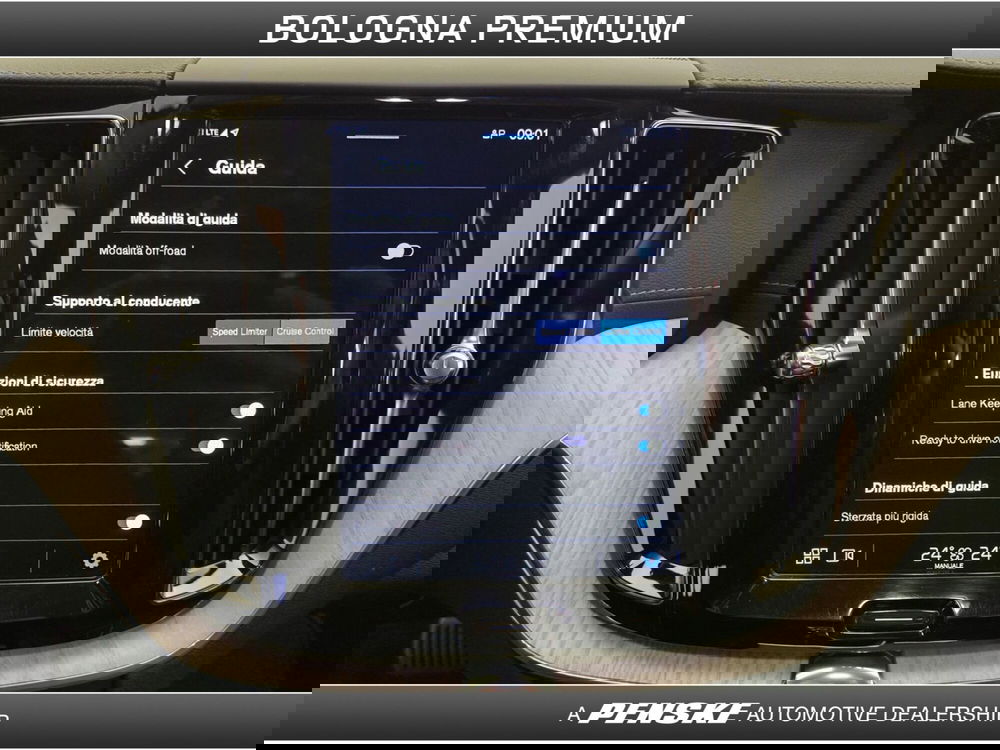Tap the Limite velocità label
Screen dimensions: 1000x750
(x=57, y=332)
